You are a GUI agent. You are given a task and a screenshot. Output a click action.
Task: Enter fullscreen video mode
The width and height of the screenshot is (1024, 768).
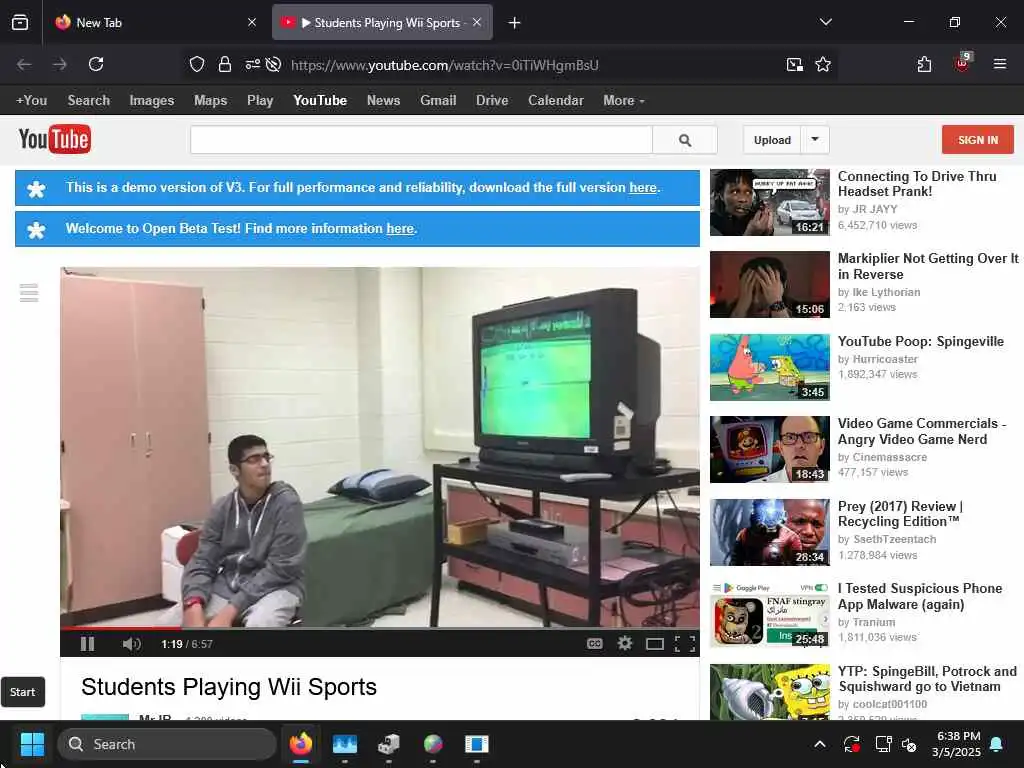pyautogui.click(x=684, y=645)
